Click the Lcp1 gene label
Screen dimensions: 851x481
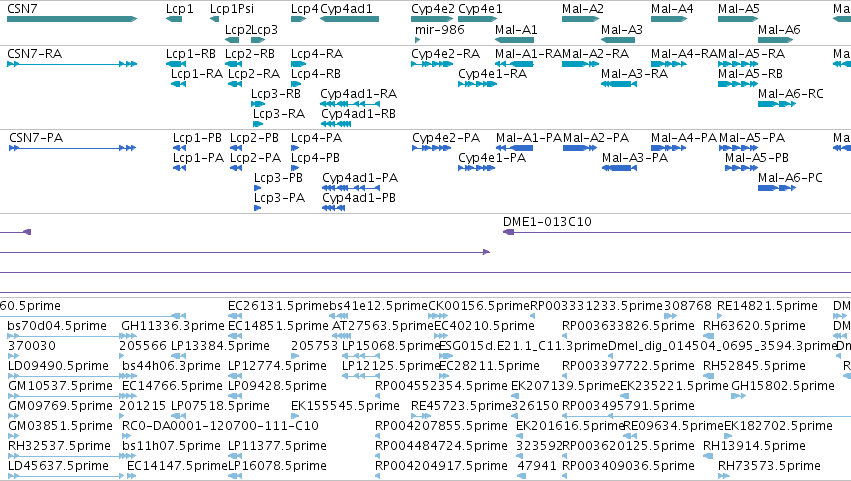point(180,9)
